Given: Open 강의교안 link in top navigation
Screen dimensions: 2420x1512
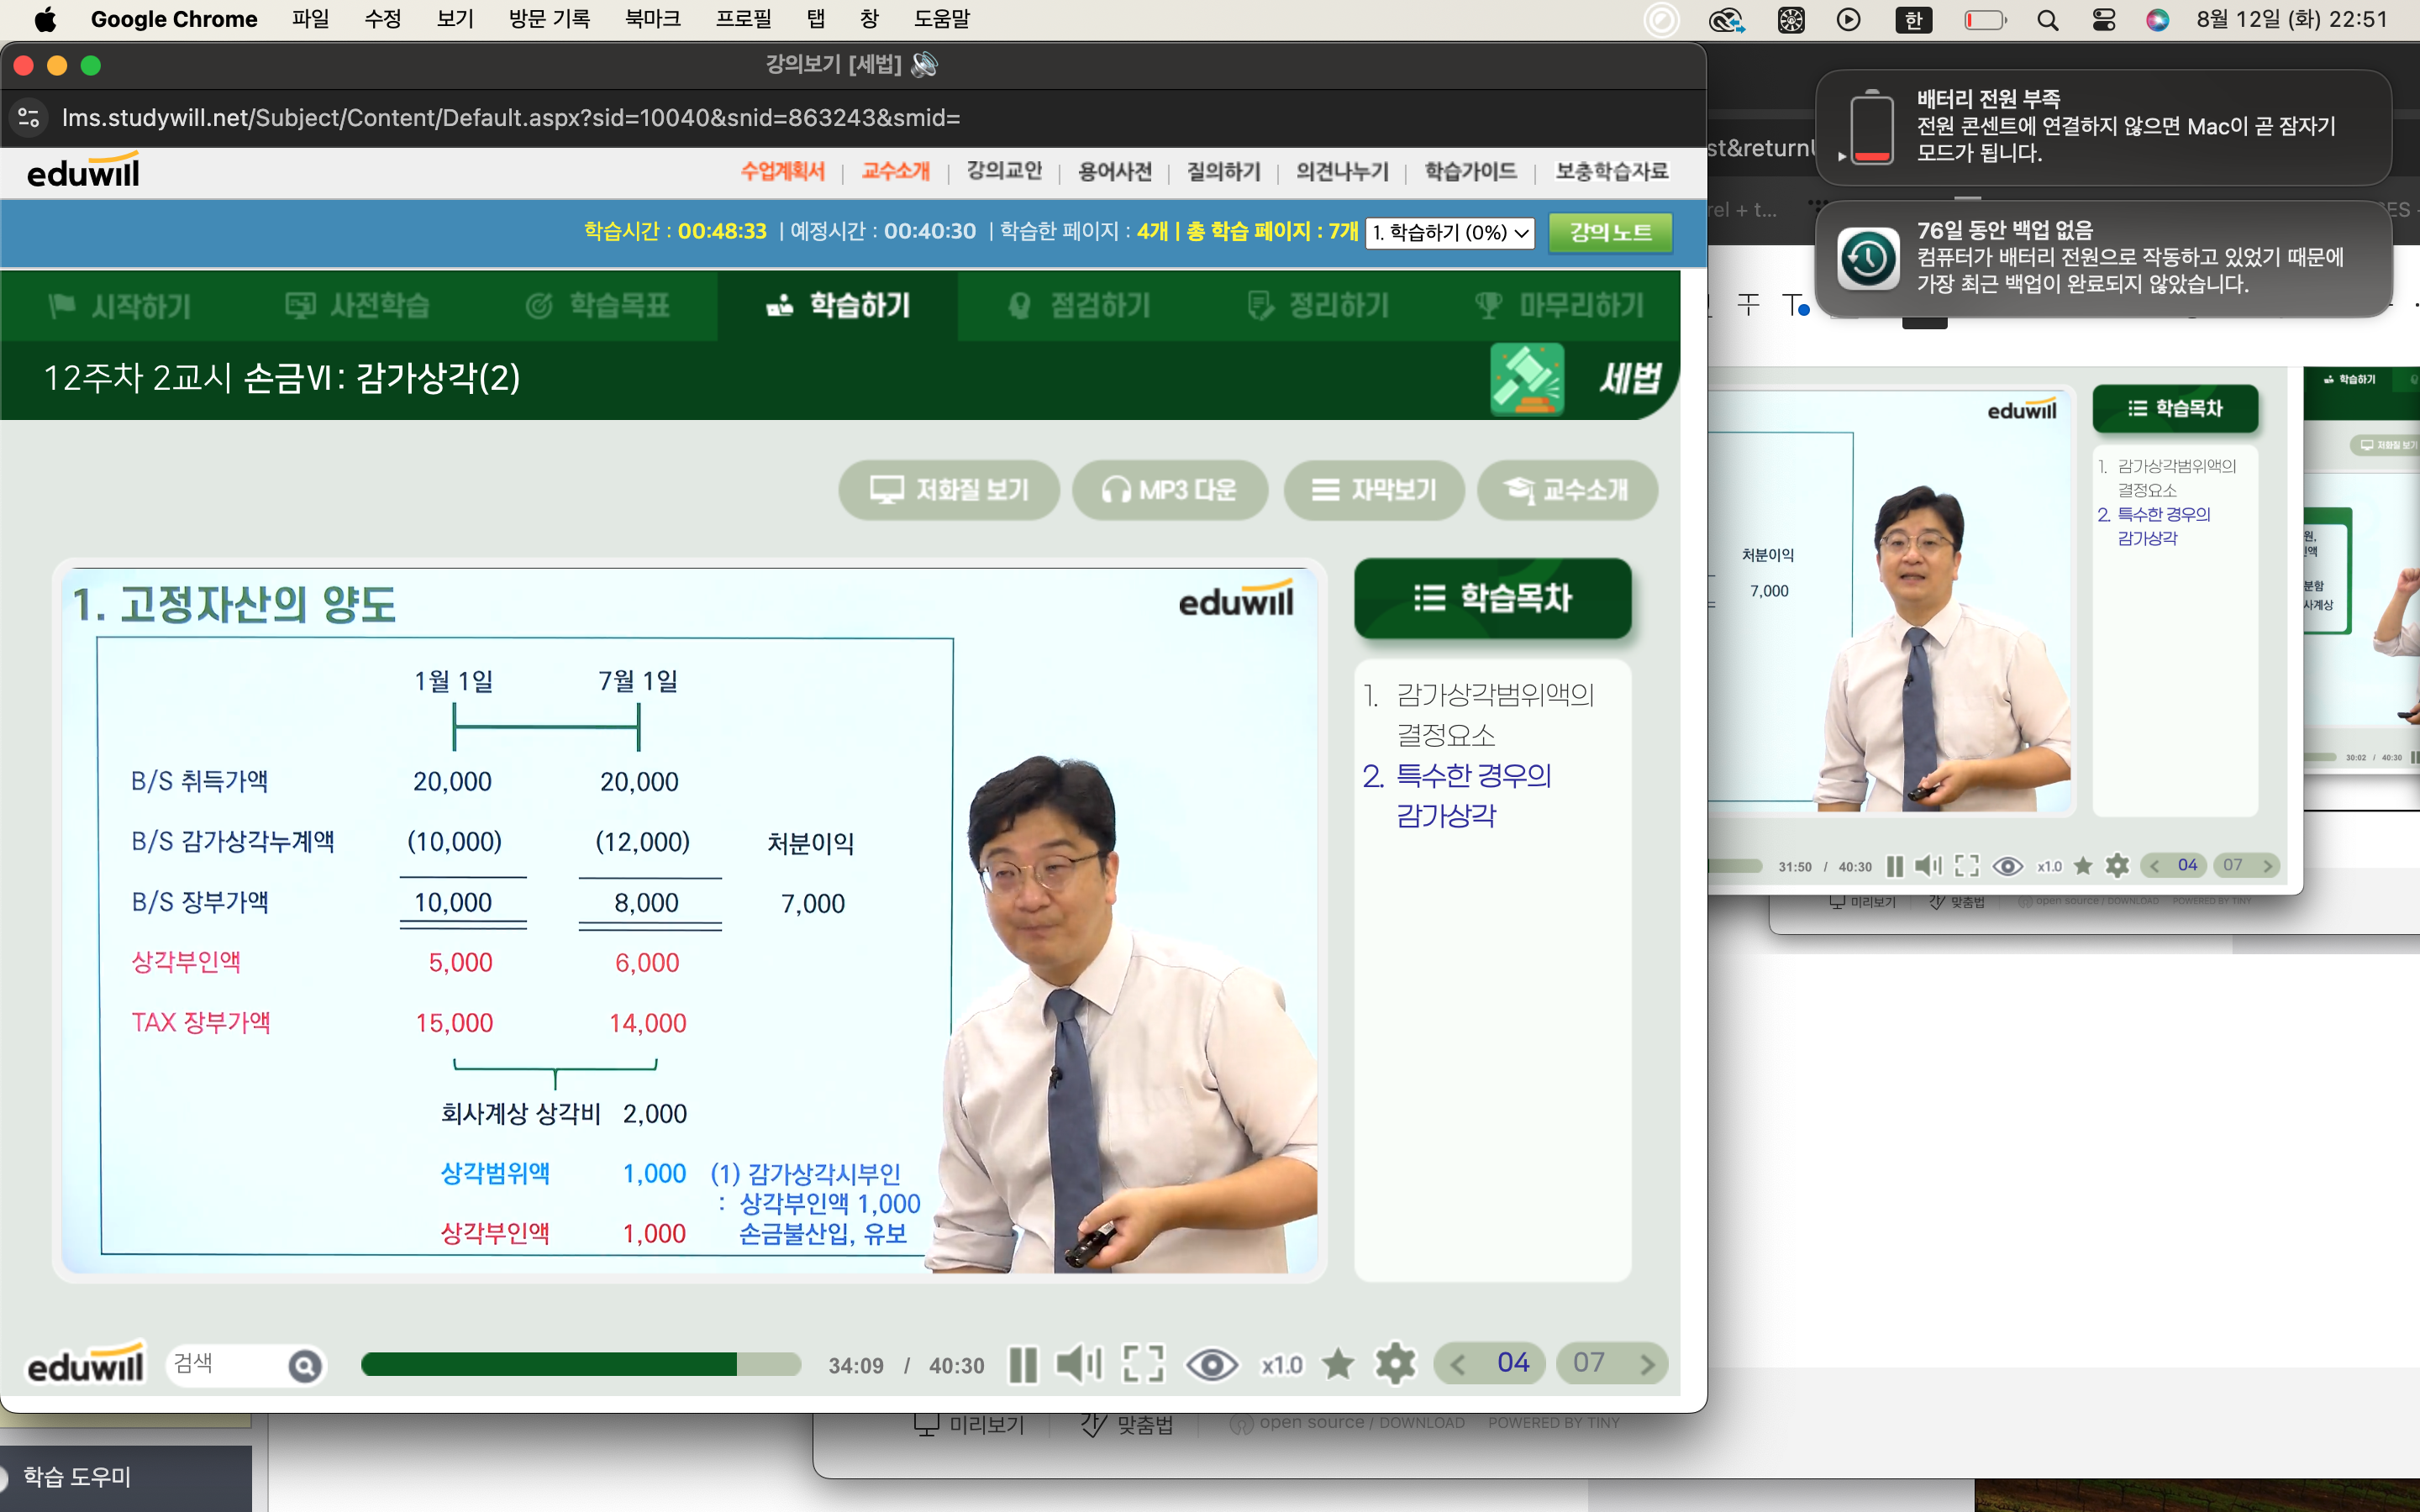Looking at the screenshot, I should click(1004, 172).
